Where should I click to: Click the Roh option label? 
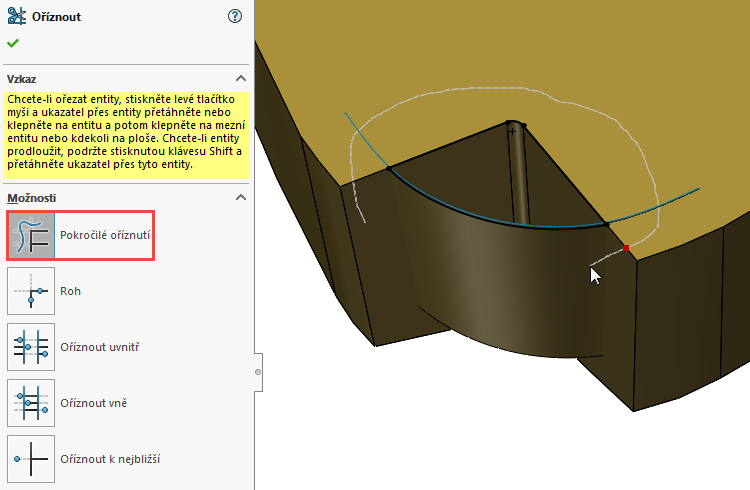click(70, 291)
